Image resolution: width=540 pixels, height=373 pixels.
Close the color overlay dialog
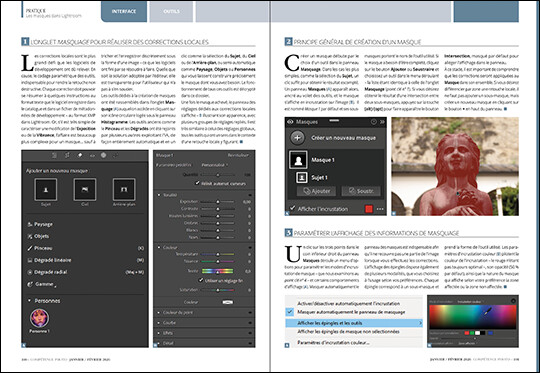(x=513, y=301)
